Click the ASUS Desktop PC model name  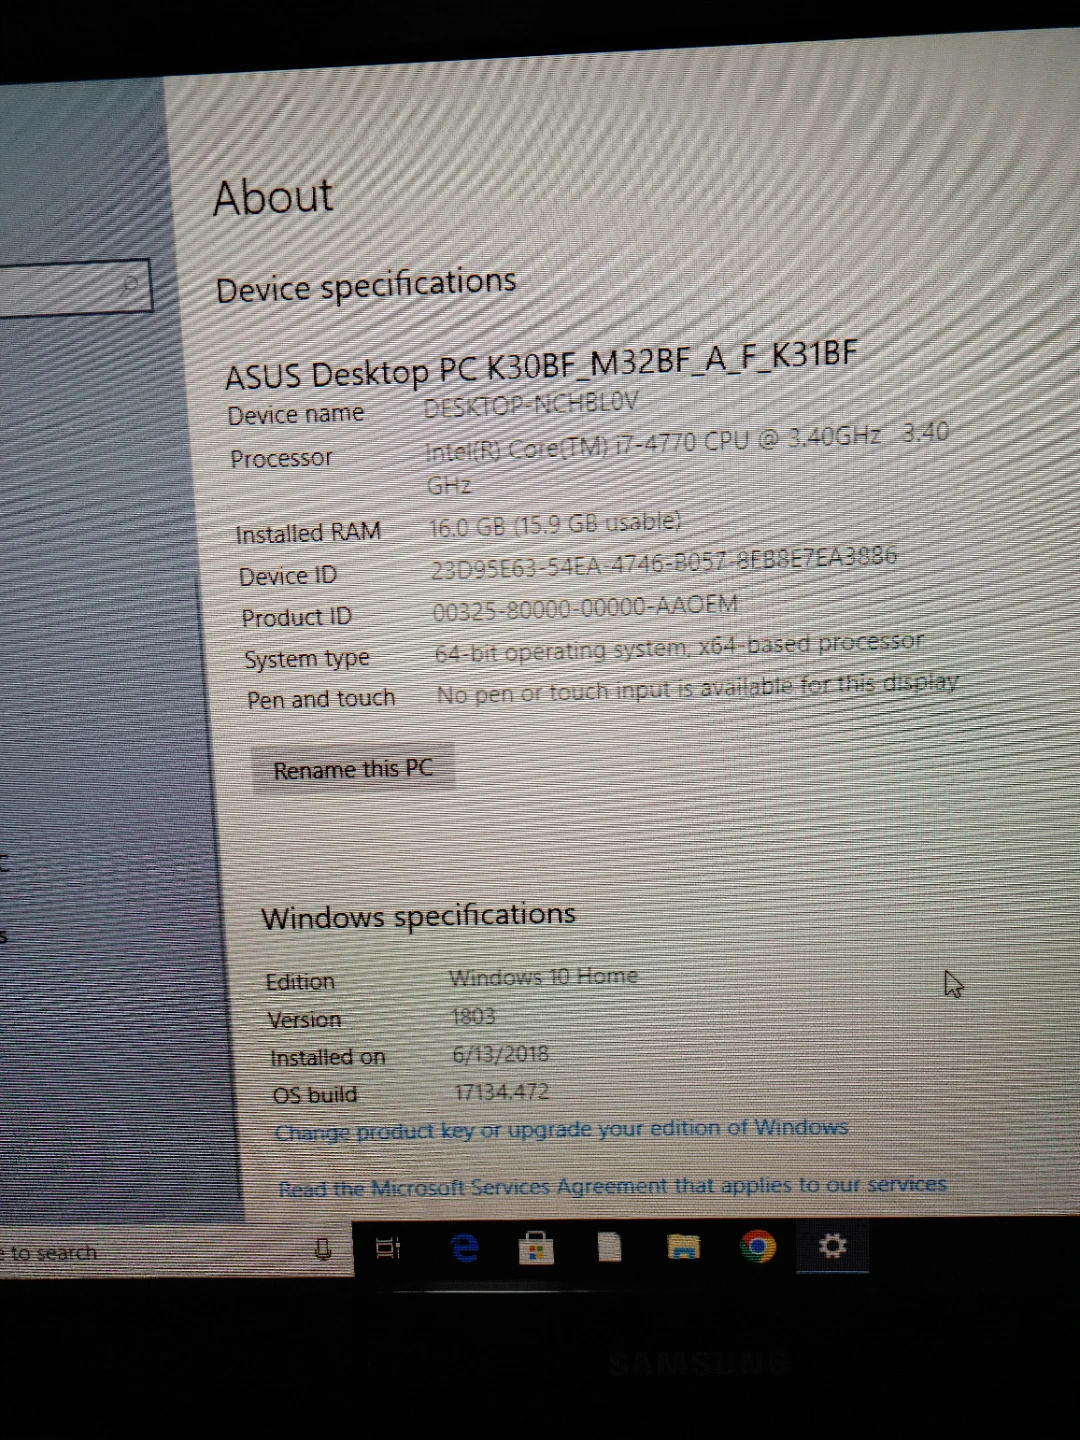[x=541, y=366]
